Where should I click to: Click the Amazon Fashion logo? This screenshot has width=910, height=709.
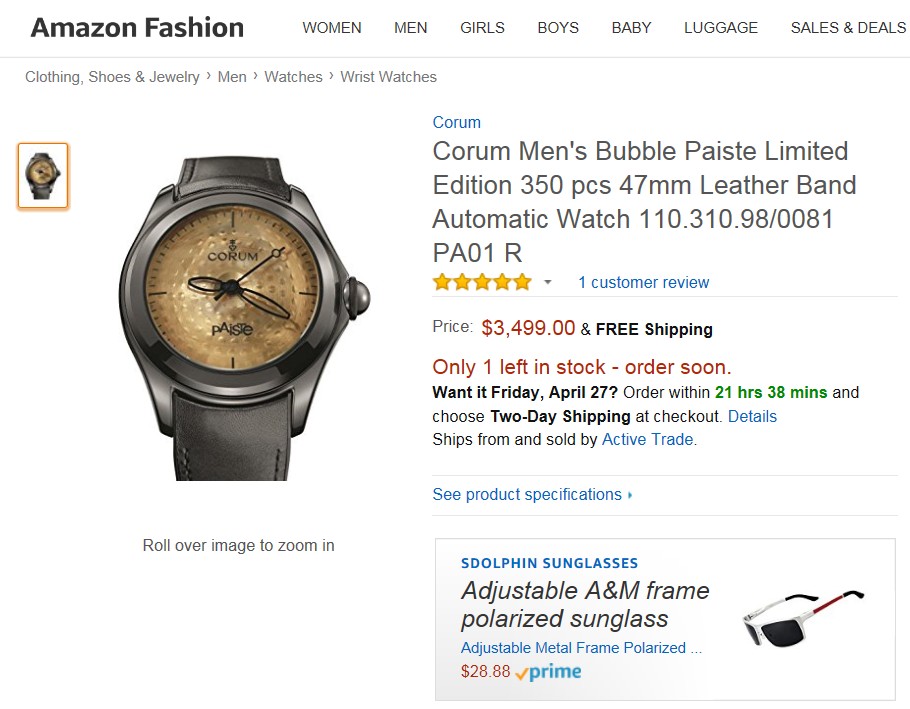[137, 27]
